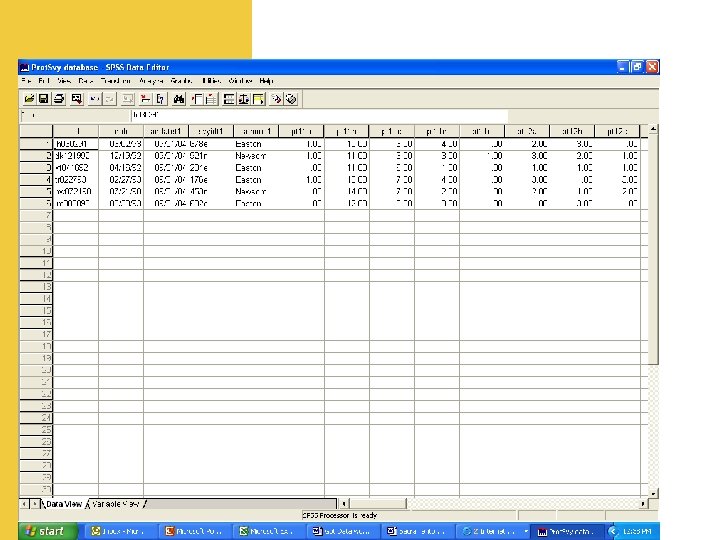This screenshot has height=540, width=720.
Task: Click the id cell in row 3
Action: (x=76, y=168)
